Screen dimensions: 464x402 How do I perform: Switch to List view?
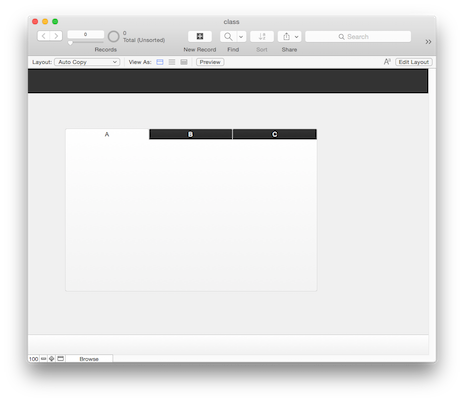tap(172, 62)
